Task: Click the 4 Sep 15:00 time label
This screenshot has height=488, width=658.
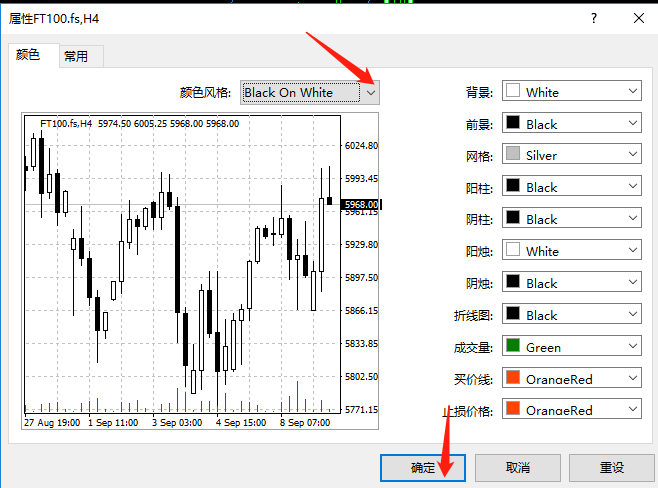Action: point(241,423)
